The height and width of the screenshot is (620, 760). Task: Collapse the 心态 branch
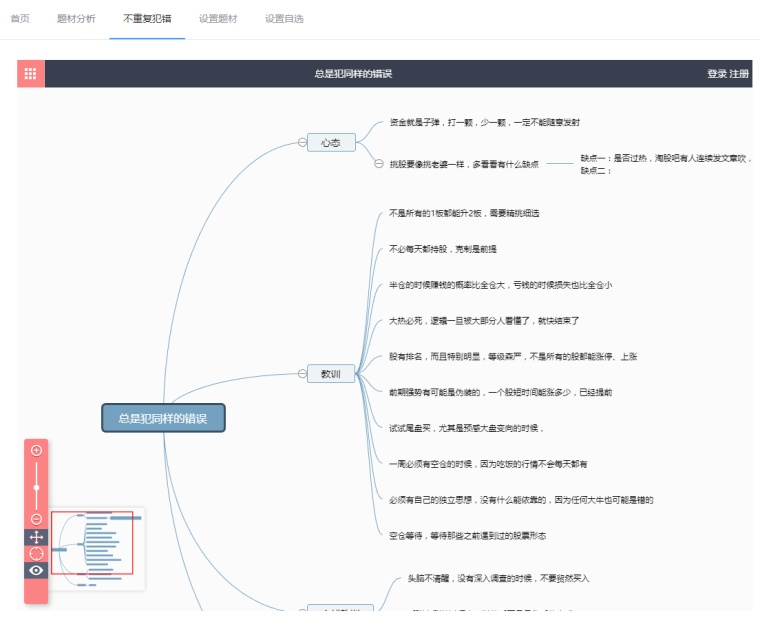point(302,143)
